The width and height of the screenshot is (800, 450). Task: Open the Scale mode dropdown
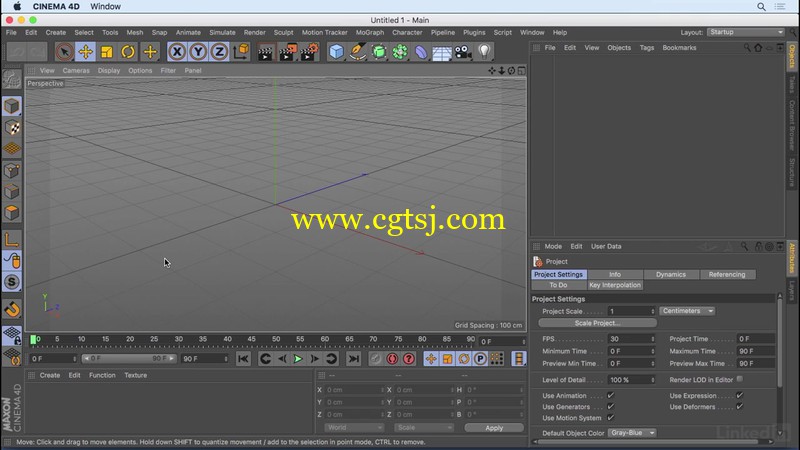pyautogui.click(x=423, y=428)
